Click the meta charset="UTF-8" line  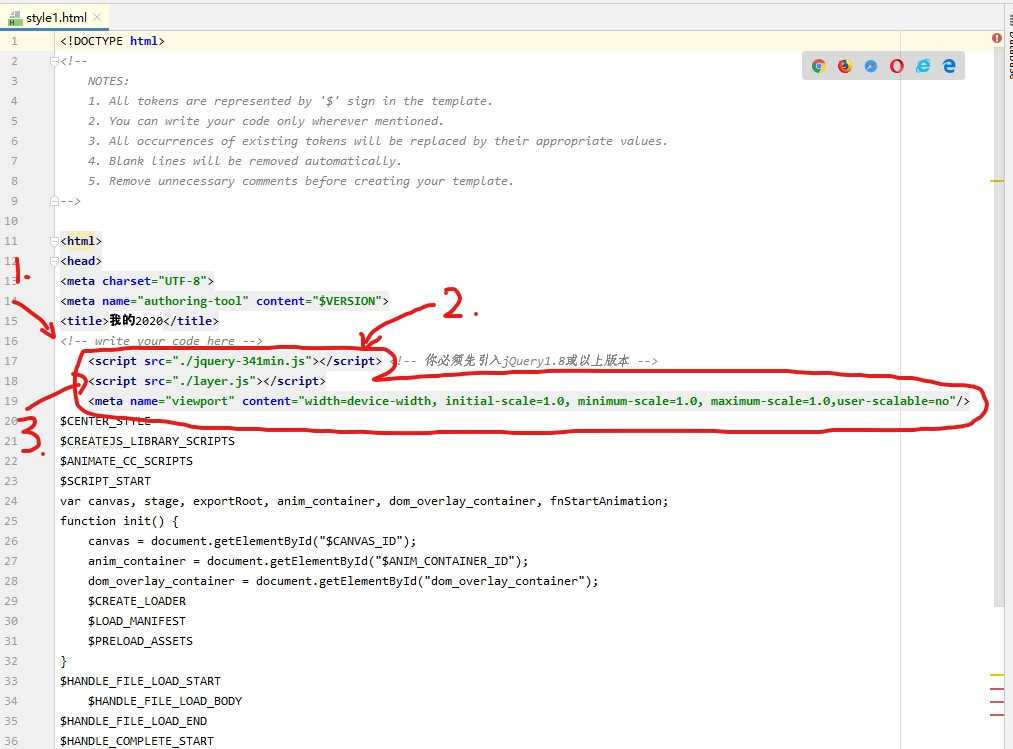point(137,281)
